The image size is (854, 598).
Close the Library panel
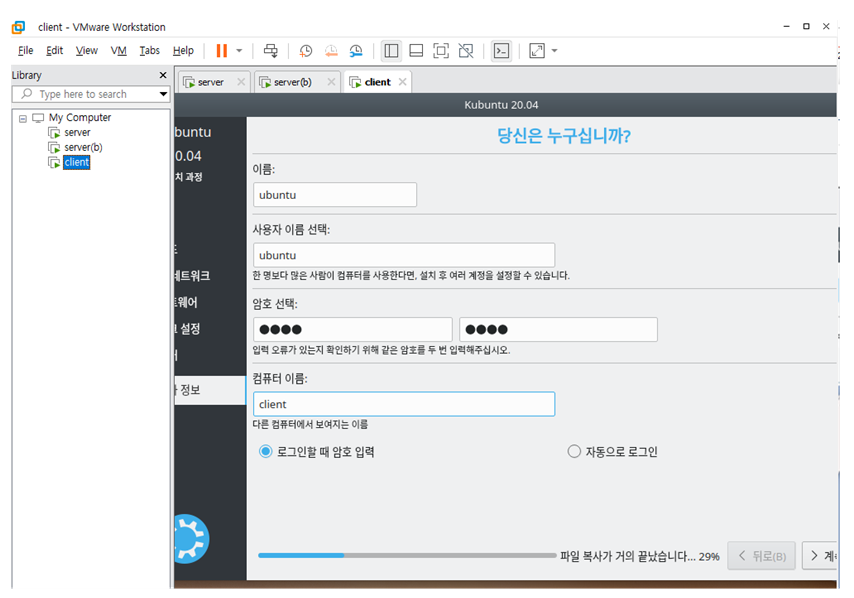pyautogui.click(x=163, y=75)
